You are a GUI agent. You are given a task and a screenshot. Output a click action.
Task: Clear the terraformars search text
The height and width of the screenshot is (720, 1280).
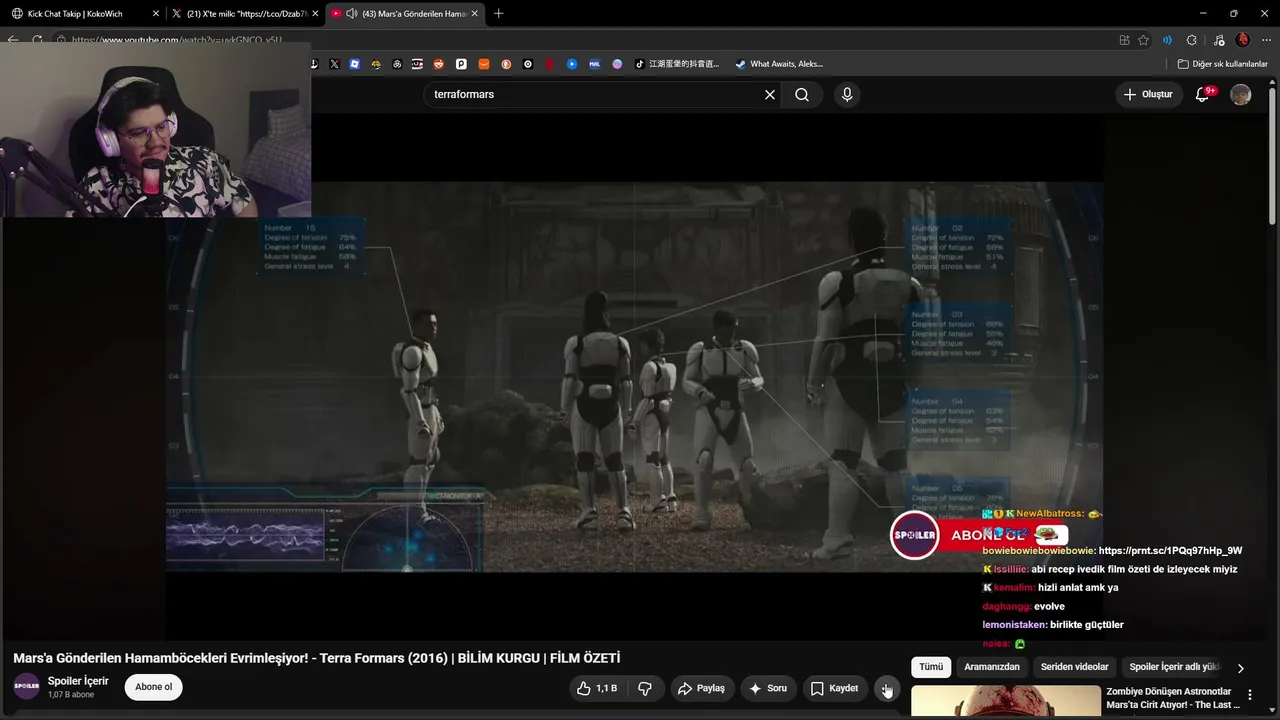770,95
